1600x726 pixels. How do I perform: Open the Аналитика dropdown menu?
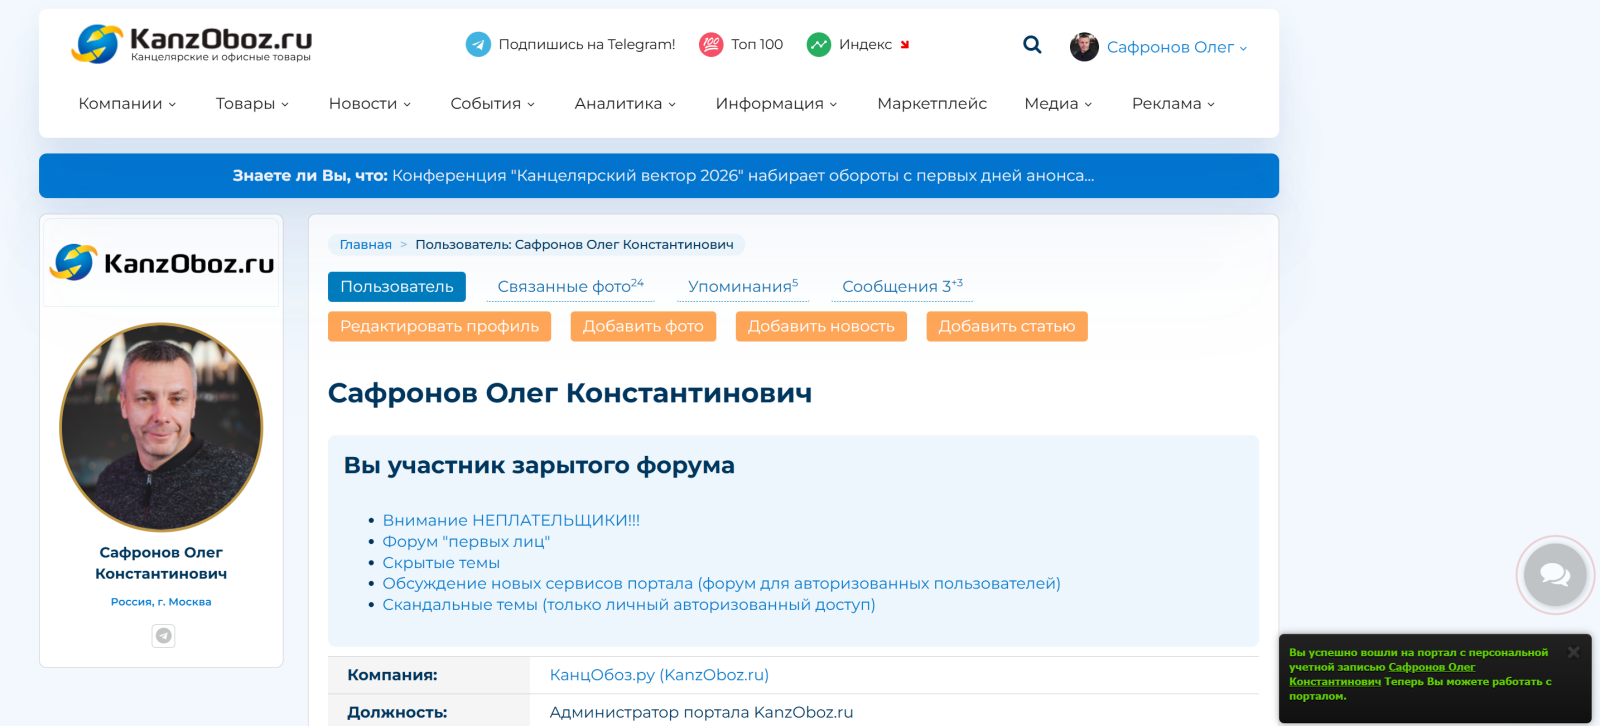625,104
